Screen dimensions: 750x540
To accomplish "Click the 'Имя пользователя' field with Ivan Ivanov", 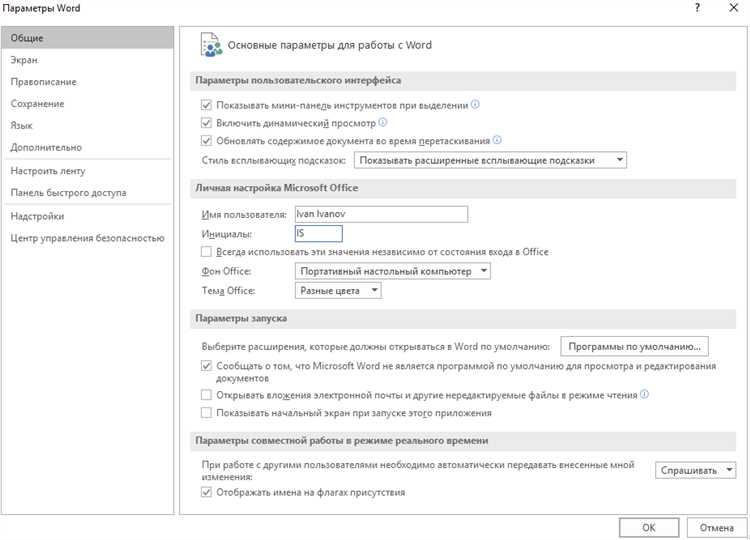I will (x=381, y=214).
